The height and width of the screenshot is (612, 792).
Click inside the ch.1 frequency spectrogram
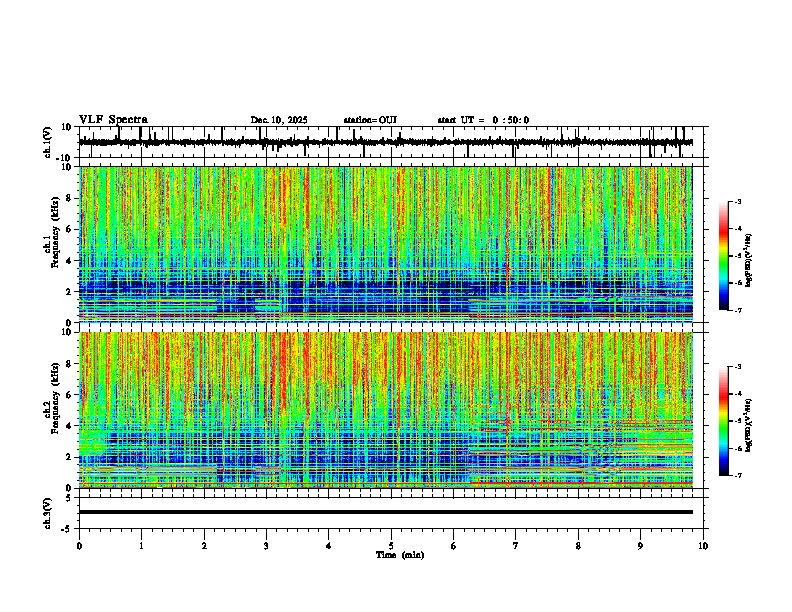click(386, 244)
